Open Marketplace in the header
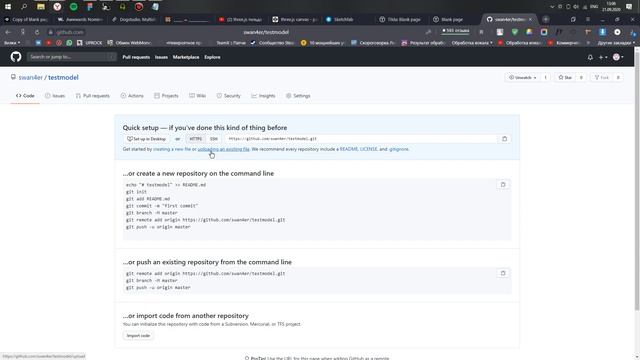Screen dimensions: 640x360 (186, 57)
